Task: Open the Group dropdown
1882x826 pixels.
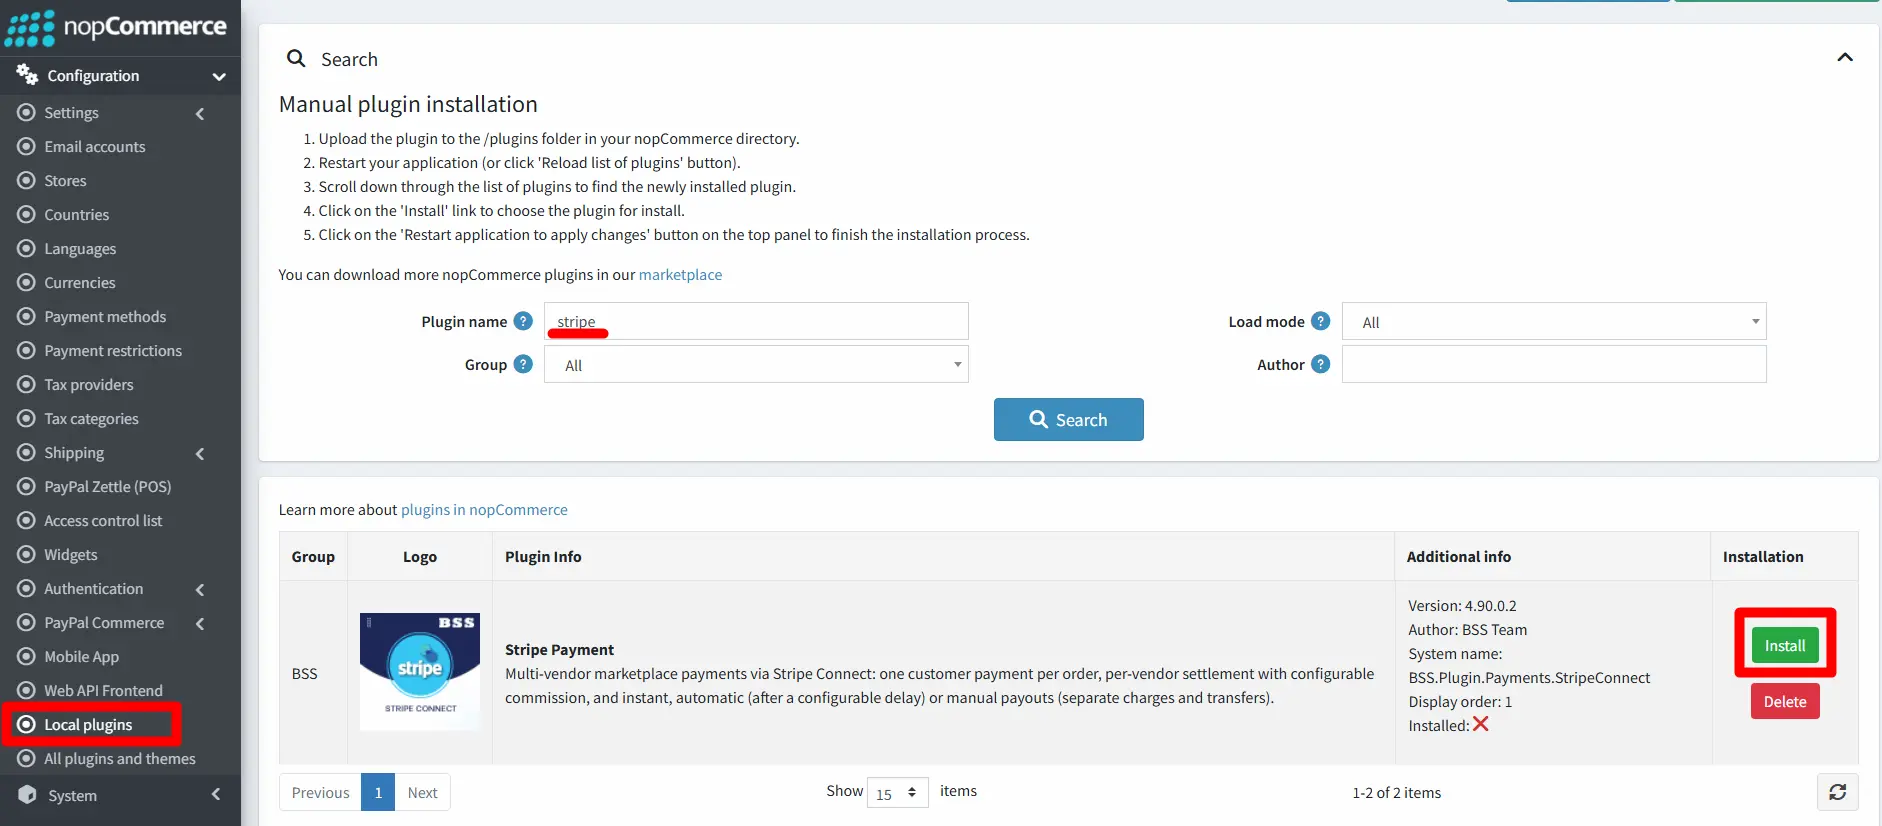Action: pos(756,364)
